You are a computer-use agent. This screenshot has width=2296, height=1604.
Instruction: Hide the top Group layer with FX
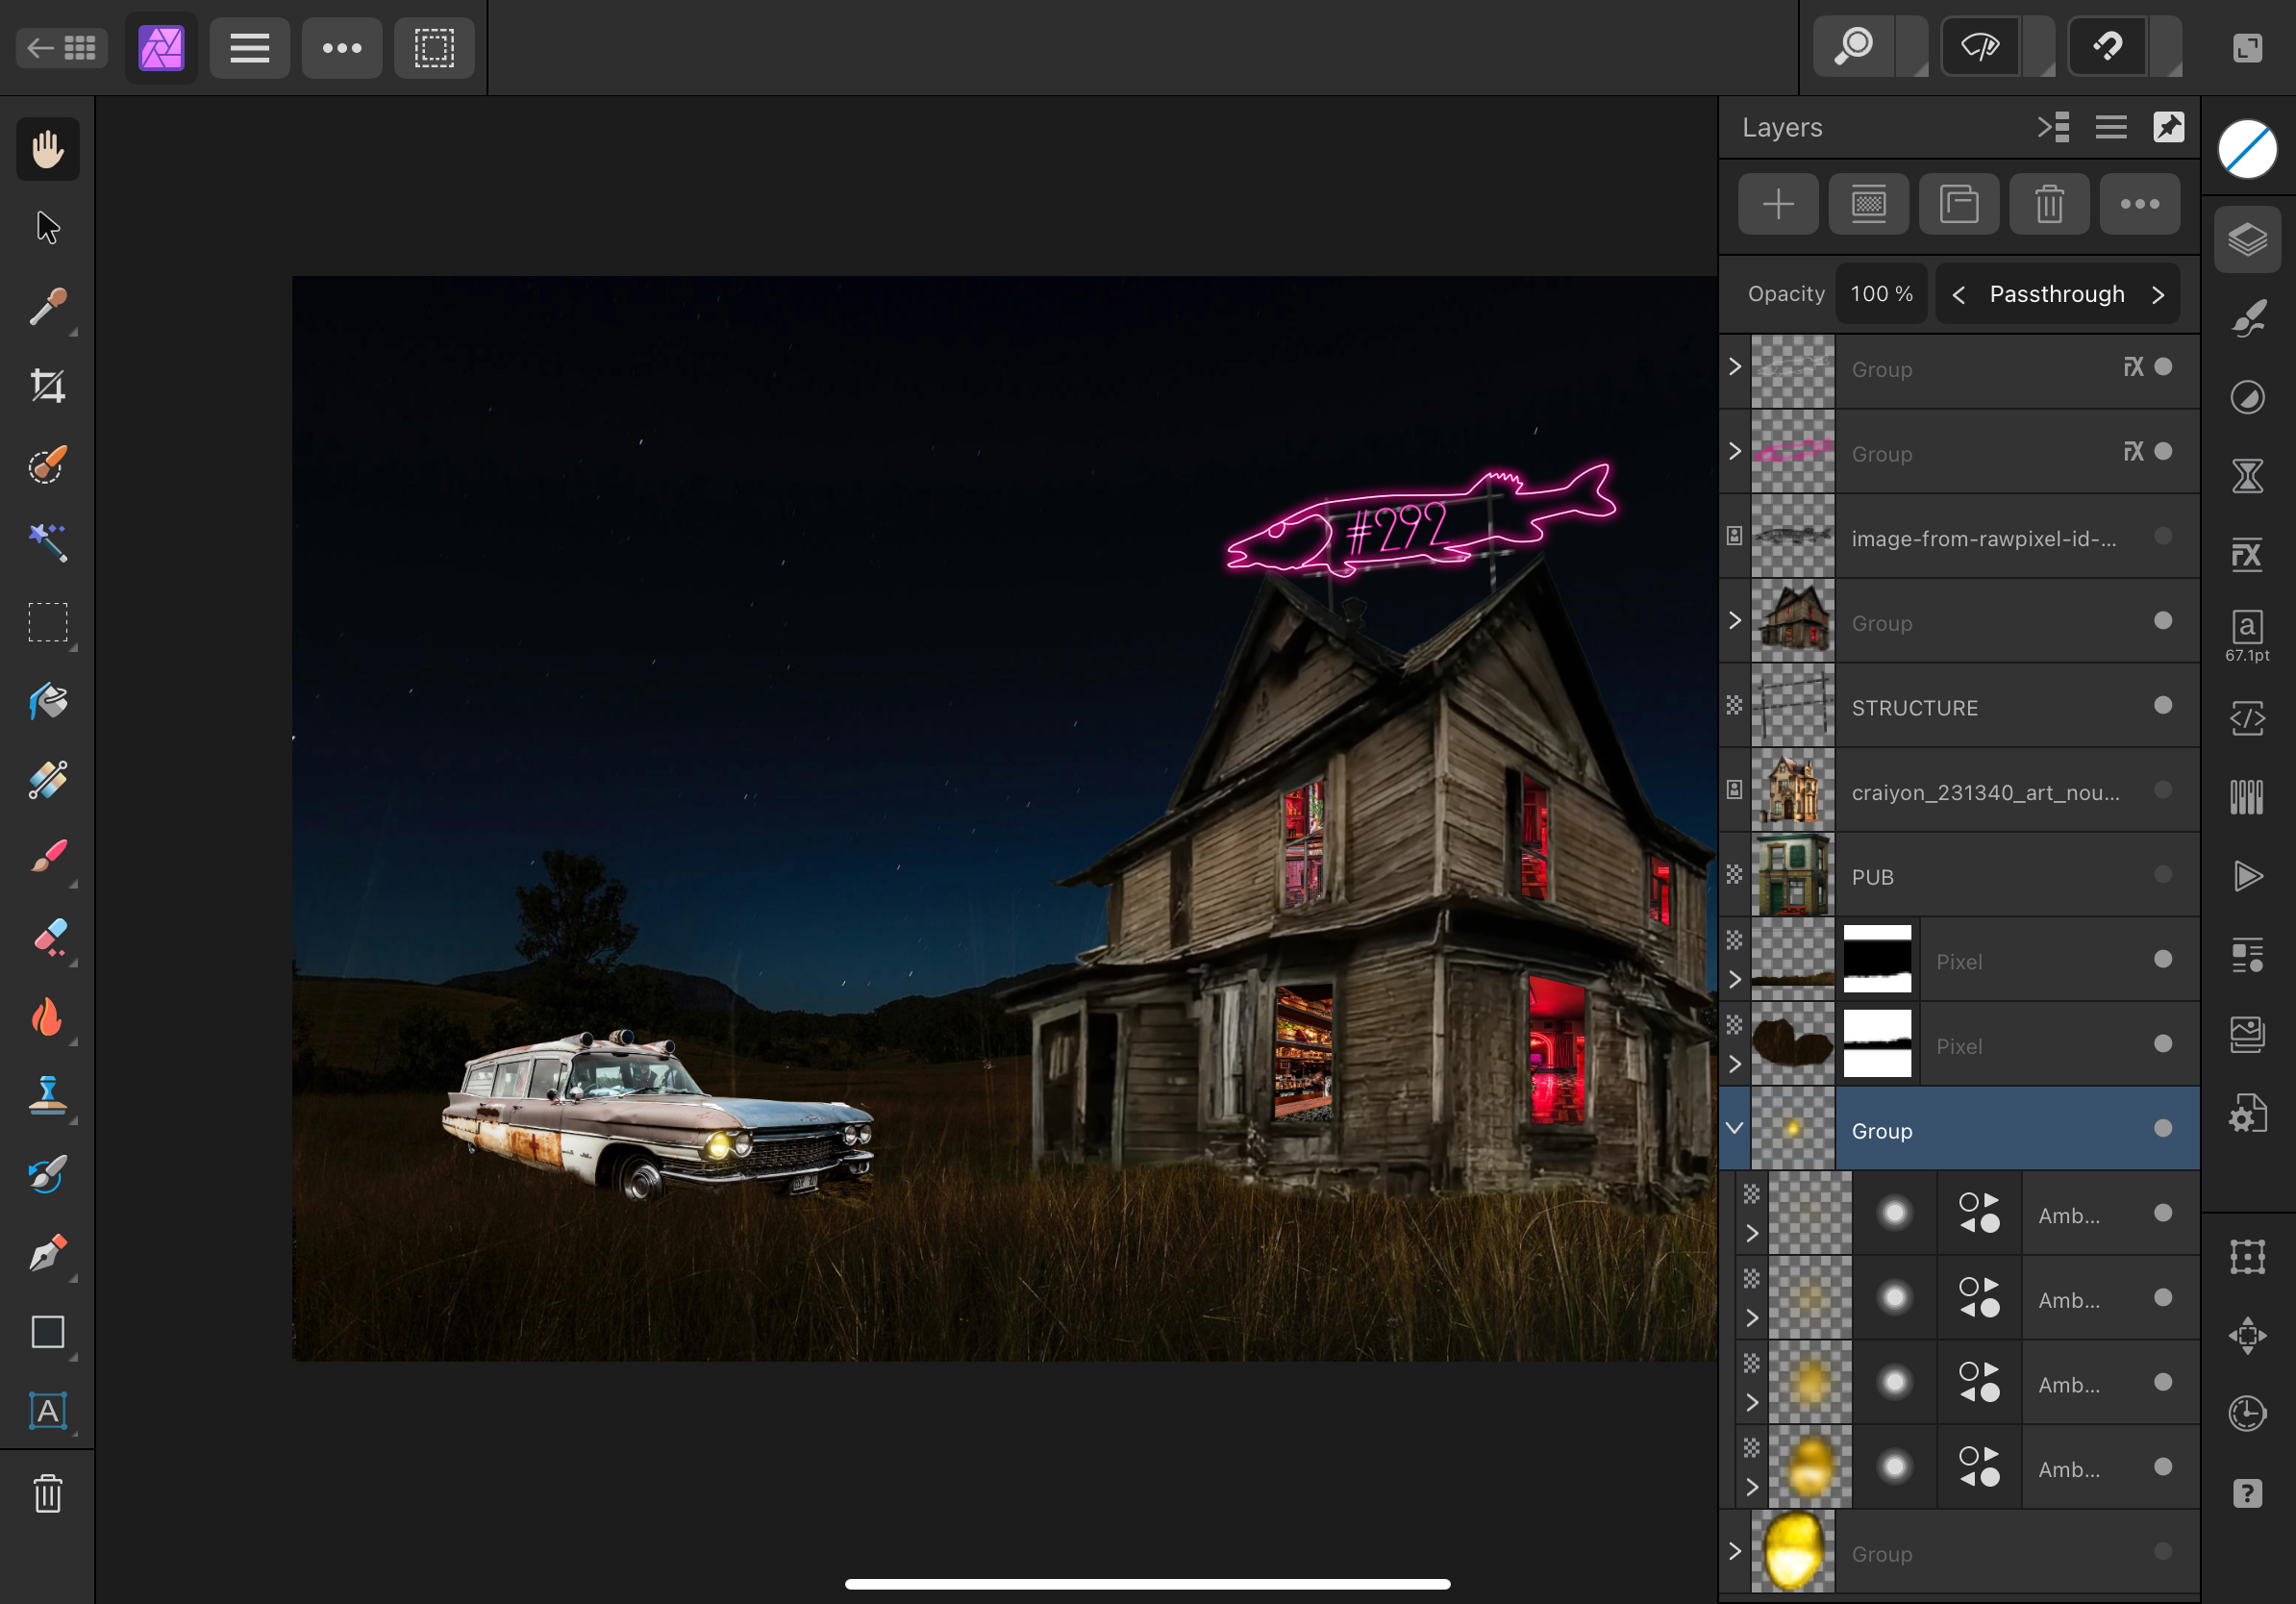[2163, 367]
